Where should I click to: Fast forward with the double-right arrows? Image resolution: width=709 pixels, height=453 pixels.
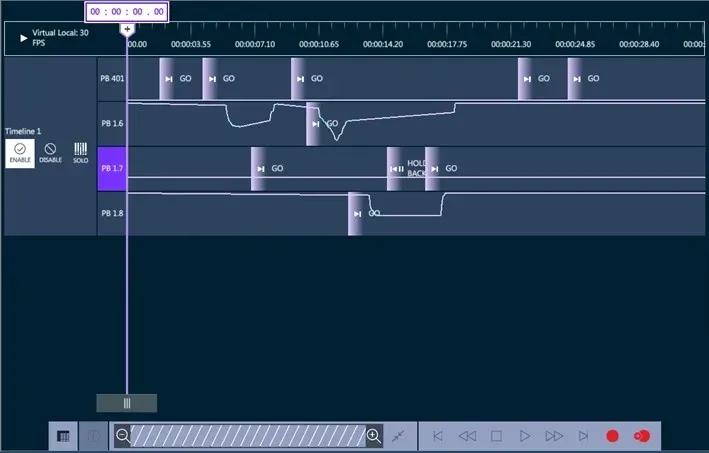coord(554,436)
